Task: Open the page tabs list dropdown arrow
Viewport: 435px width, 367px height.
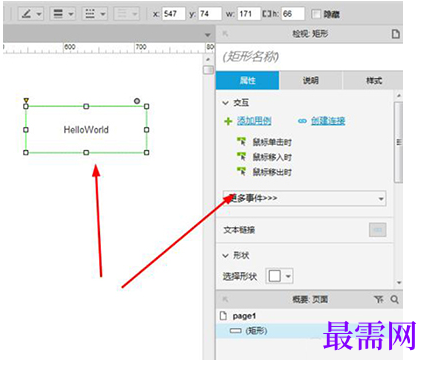Action: point(208,35)
